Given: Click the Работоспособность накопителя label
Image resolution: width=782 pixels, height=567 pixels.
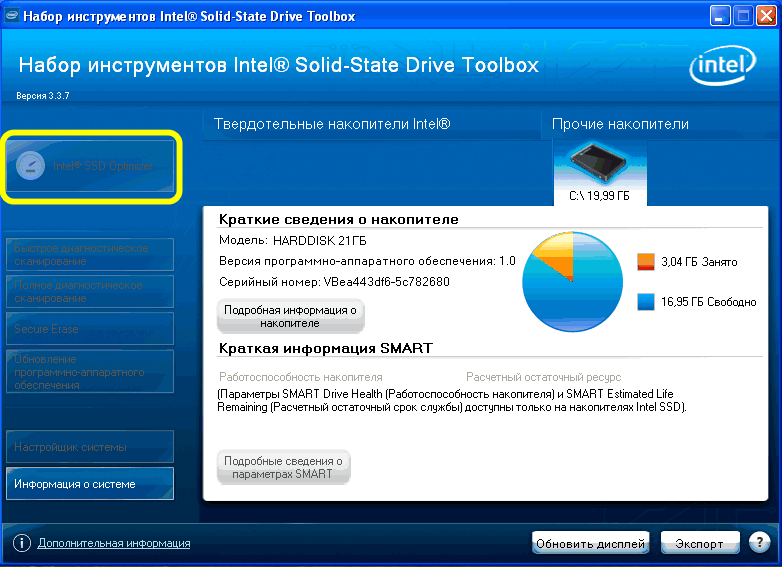Looking at the screenshot, I should pos(301,377).
